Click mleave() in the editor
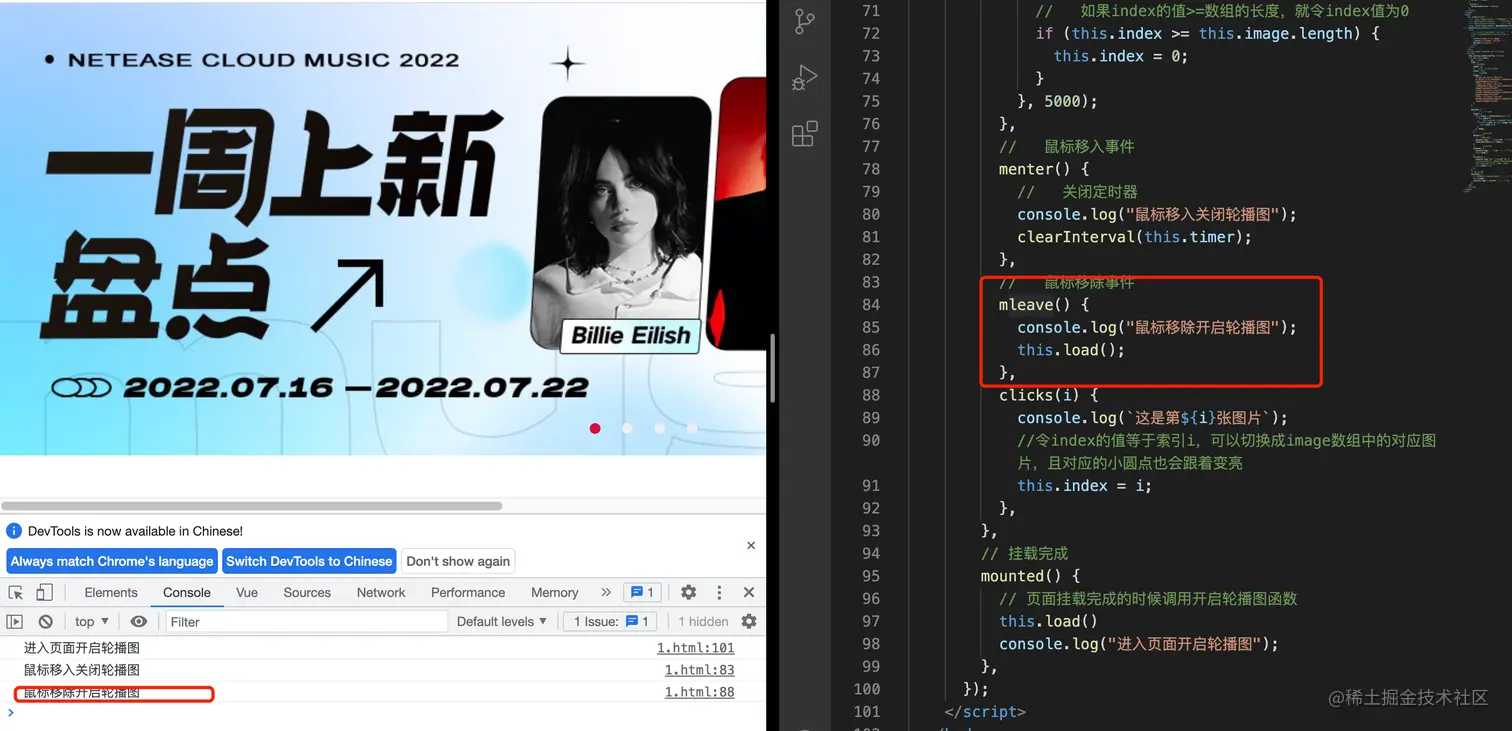Image resolution: width=1512 pixels, height=731 pixels. click(1034, 304)
